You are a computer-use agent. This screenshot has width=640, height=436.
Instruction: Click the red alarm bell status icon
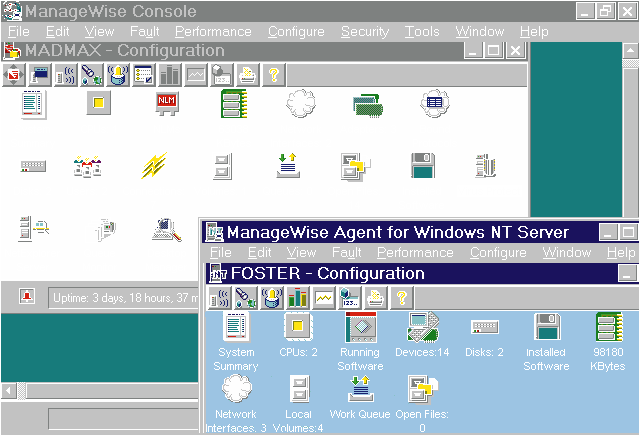[27, 296]
